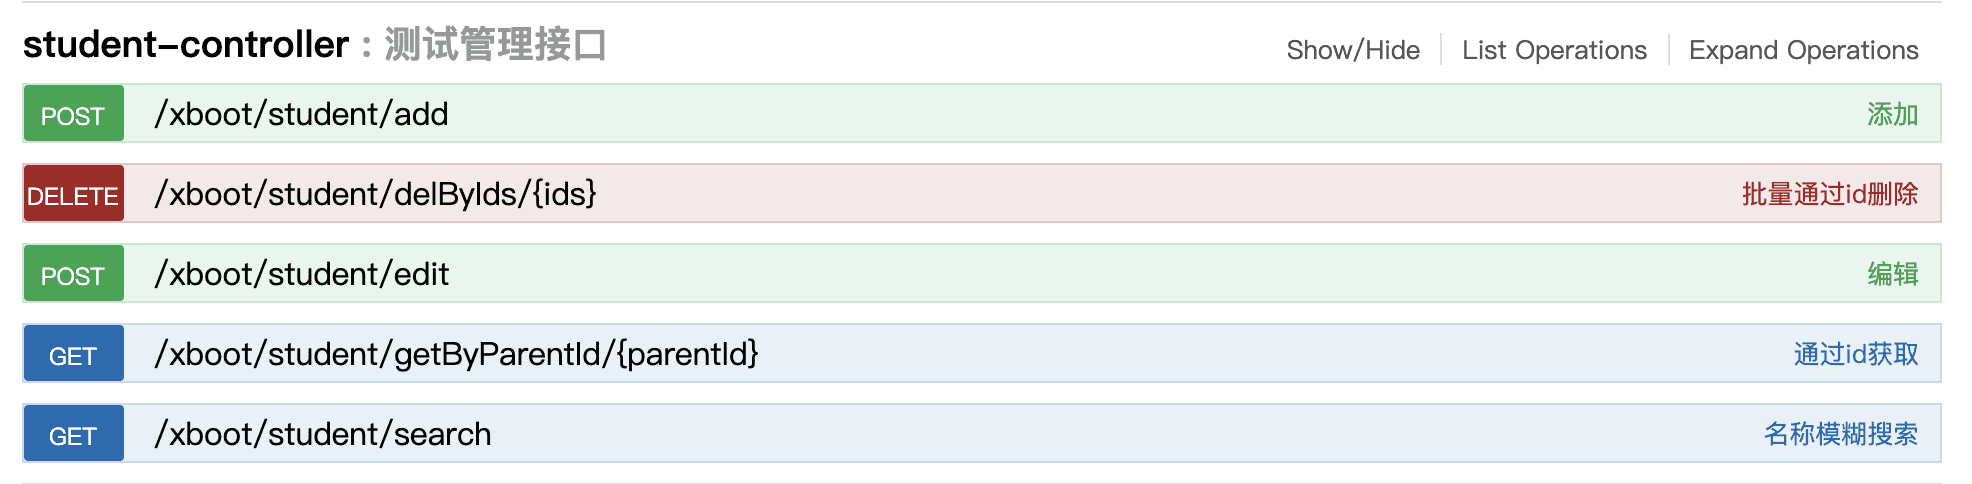Open the /xboot/student/add endpoint path
Viewport: 1972px width, 484px height.
coord(301,115)
